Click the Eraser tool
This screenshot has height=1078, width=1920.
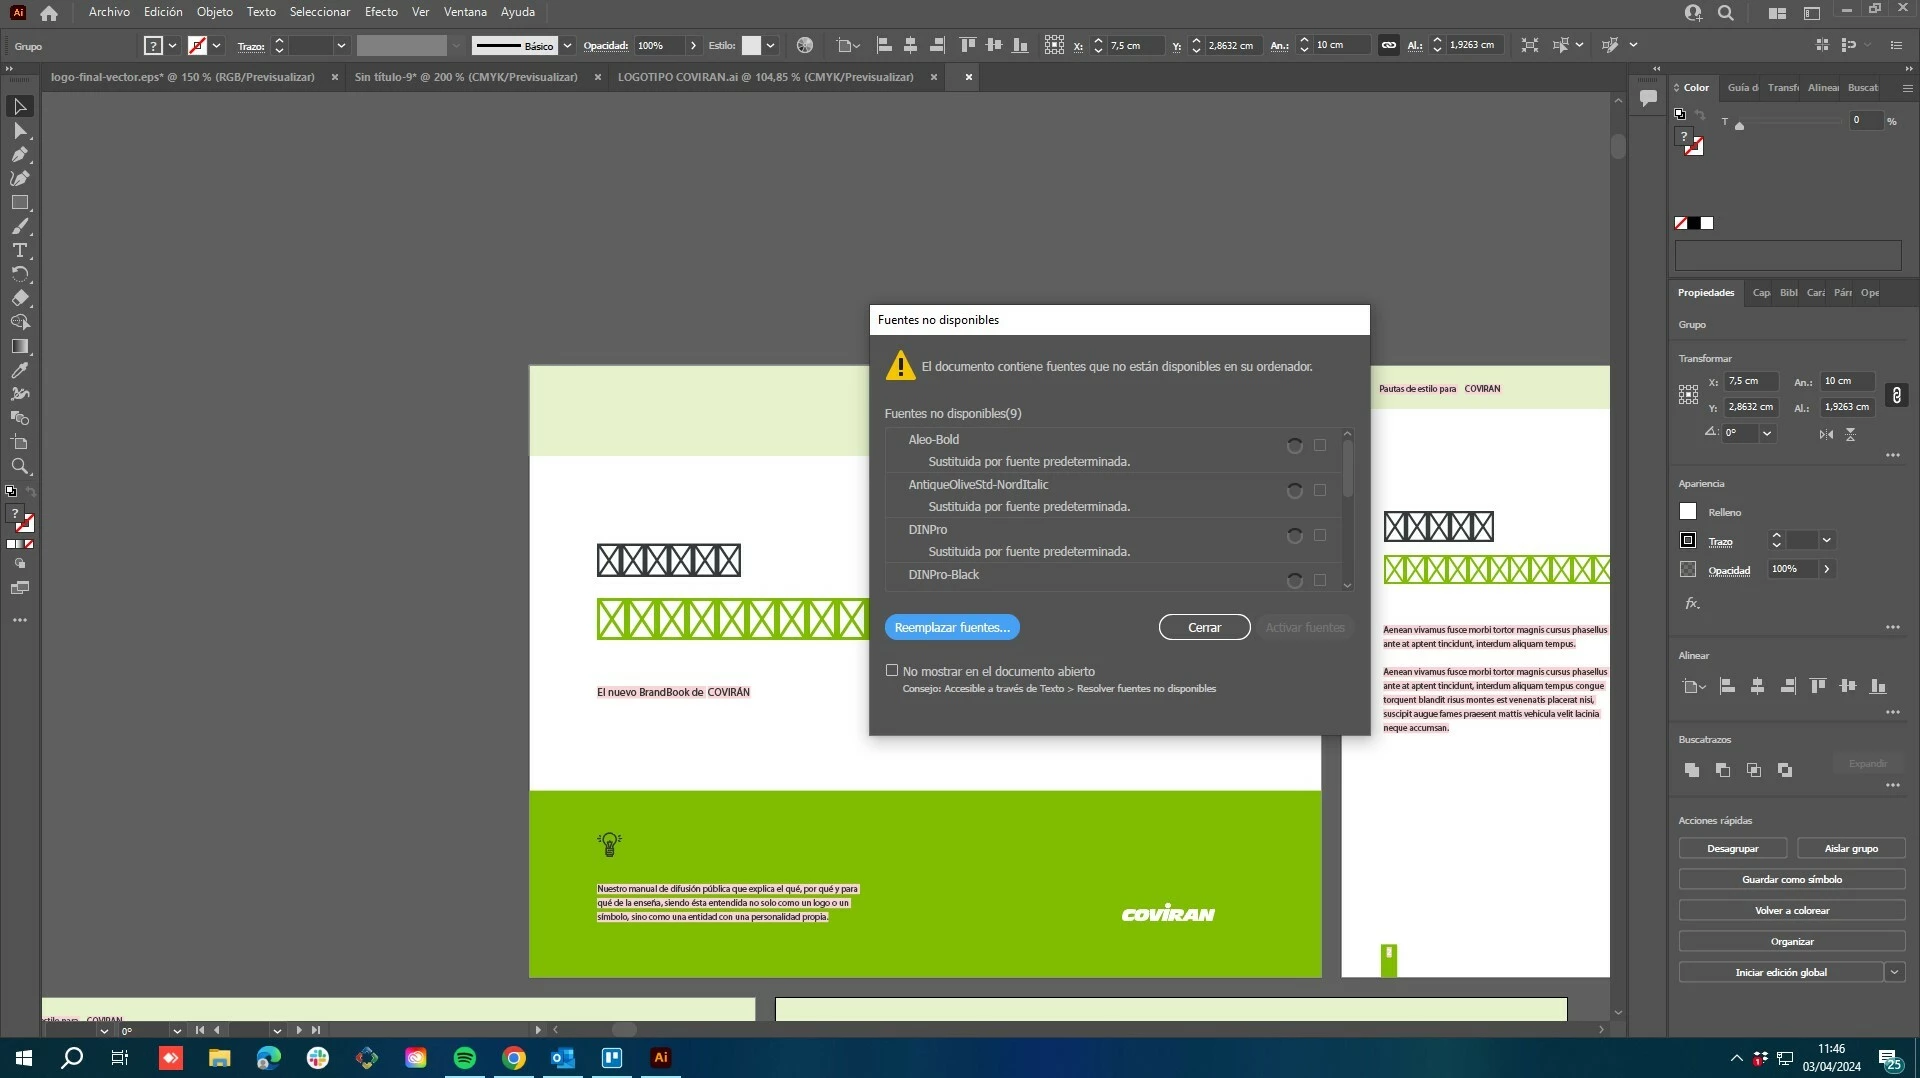19,298
